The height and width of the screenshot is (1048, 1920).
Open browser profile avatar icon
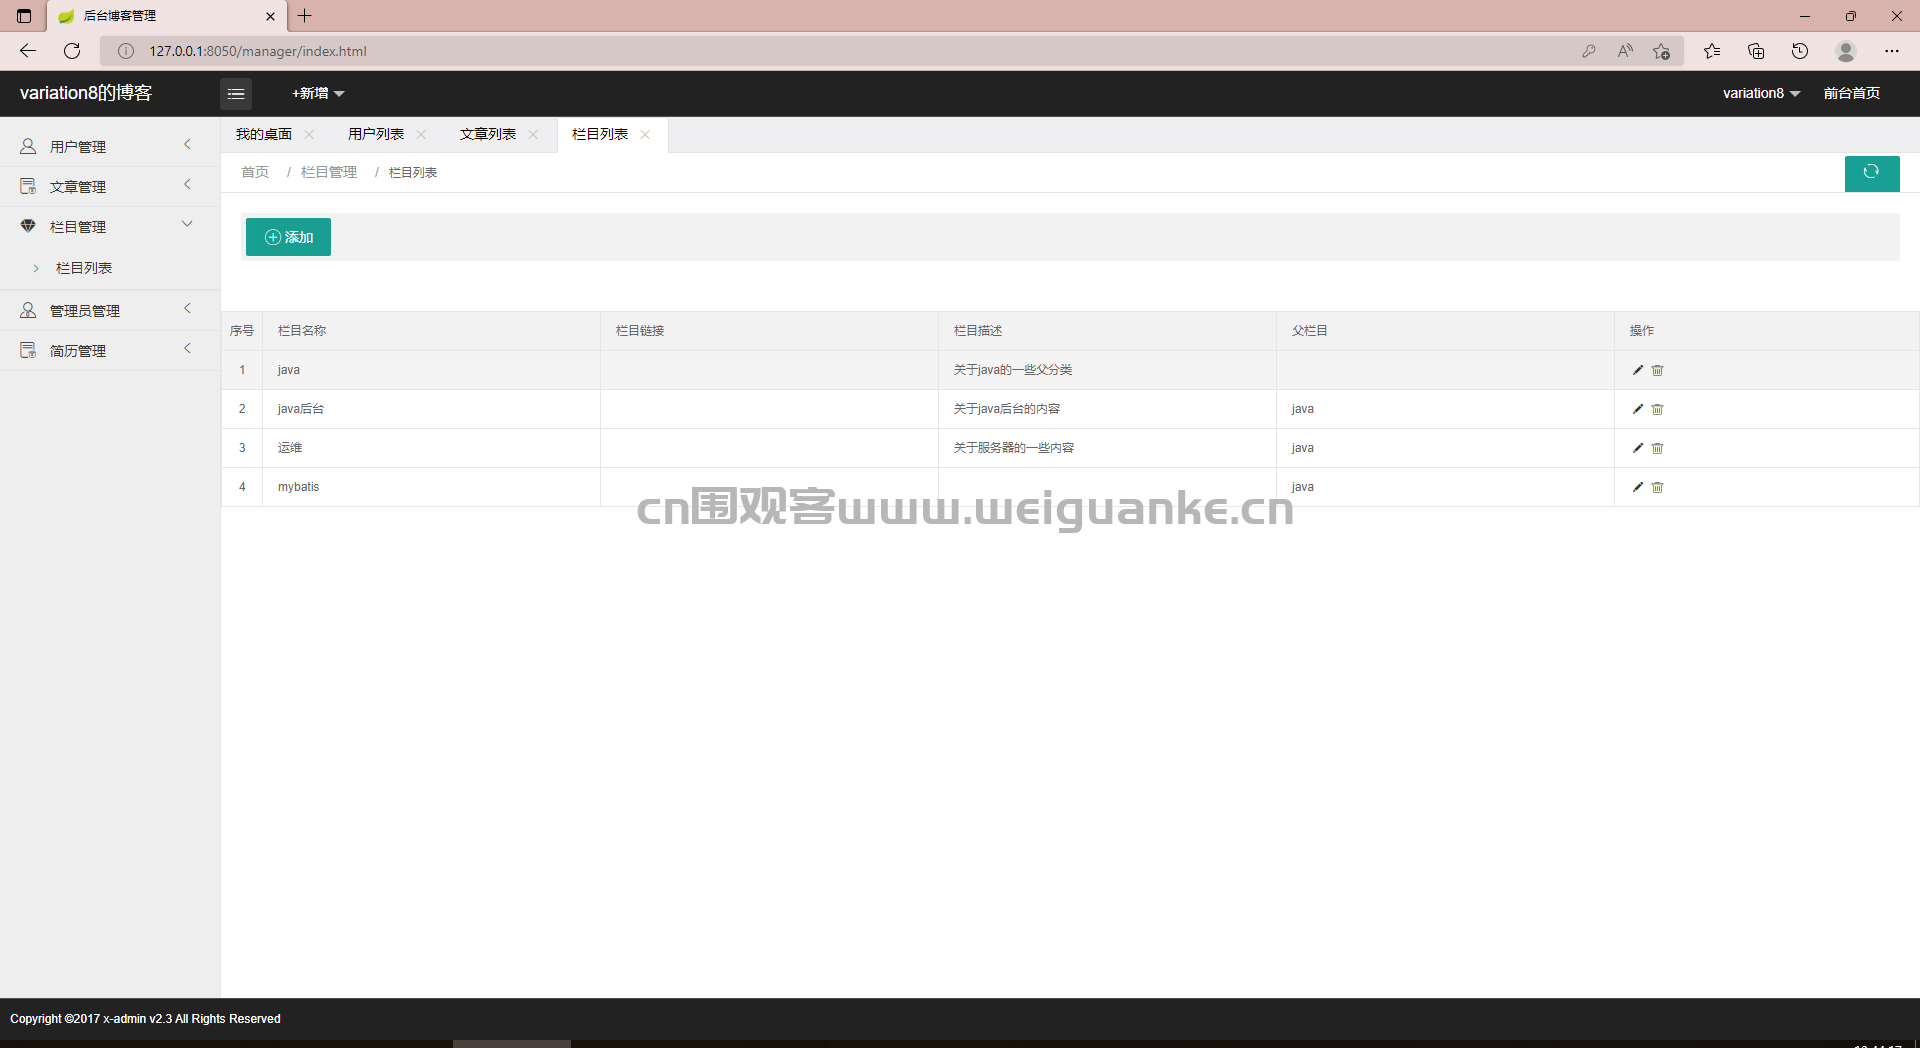[x=1846, y=51]
